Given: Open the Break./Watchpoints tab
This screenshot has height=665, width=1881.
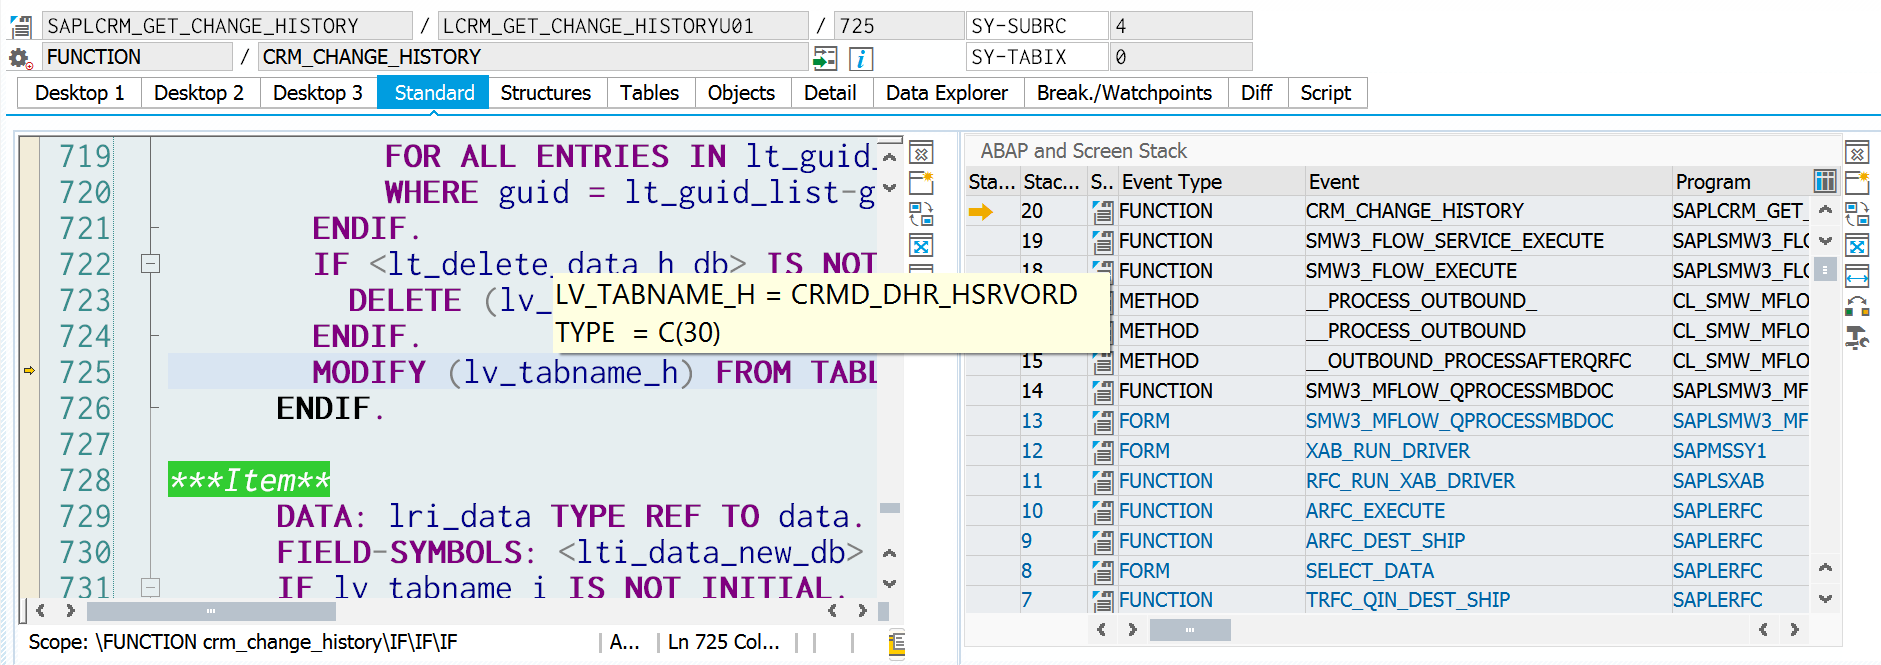Looking at the screenshot, I should tap(1124, 93).
